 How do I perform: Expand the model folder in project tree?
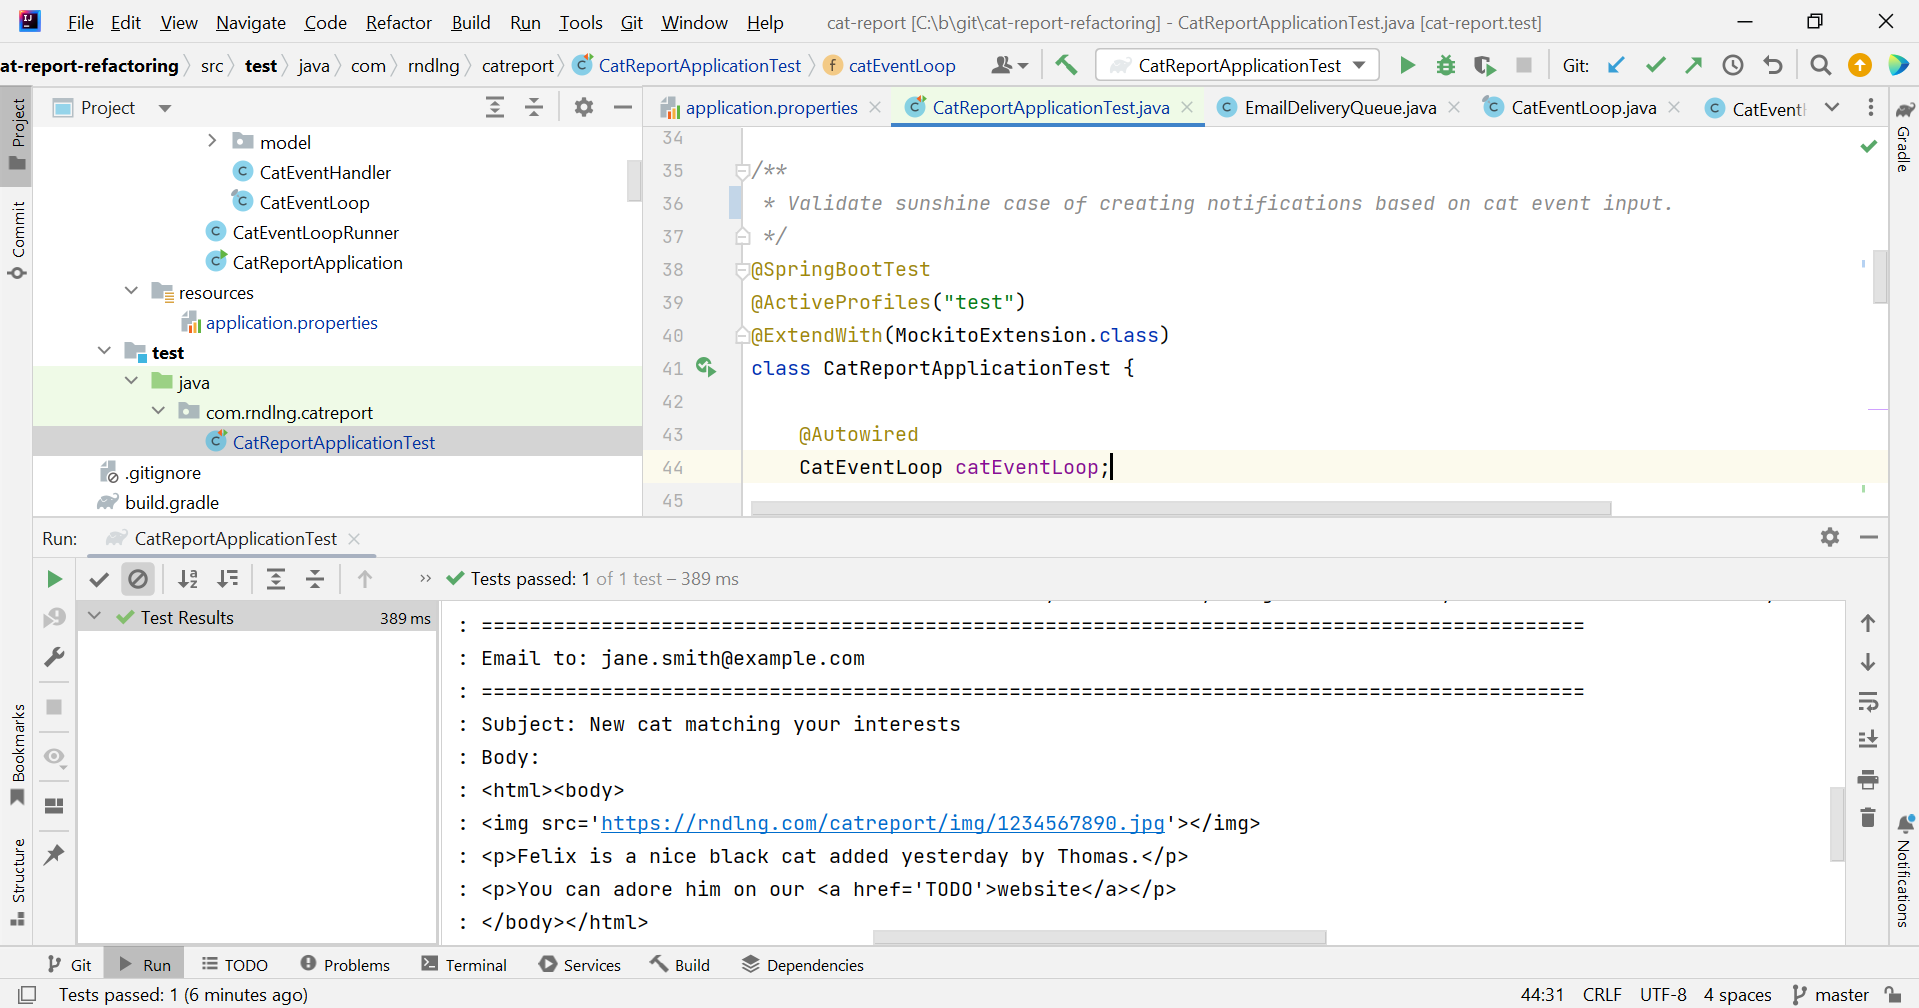(x=212, y=142)
